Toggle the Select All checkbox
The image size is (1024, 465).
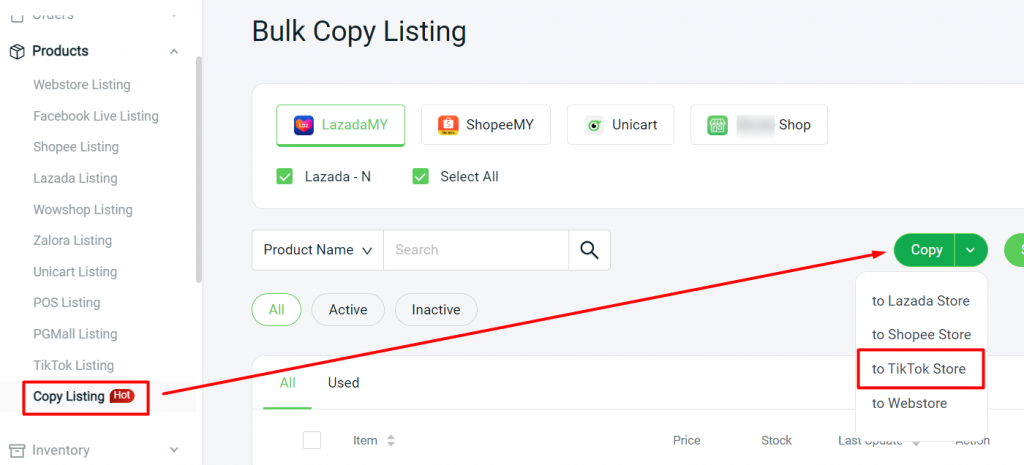421,176
